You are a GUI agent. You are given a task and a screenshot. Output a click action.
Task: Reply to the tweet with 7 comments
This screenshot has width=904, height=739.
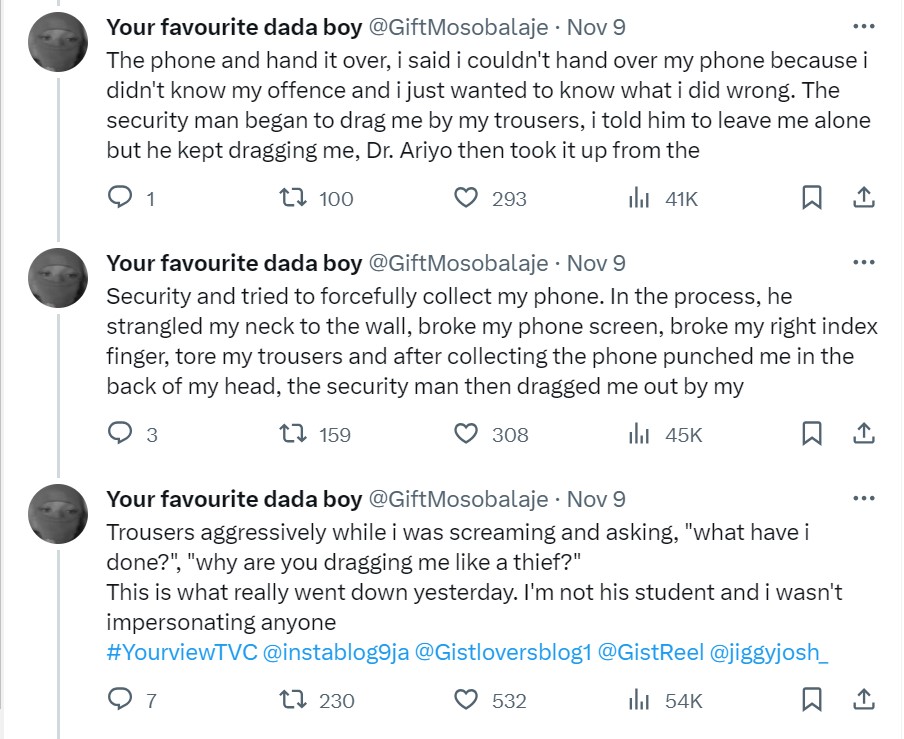coord(120,700)
